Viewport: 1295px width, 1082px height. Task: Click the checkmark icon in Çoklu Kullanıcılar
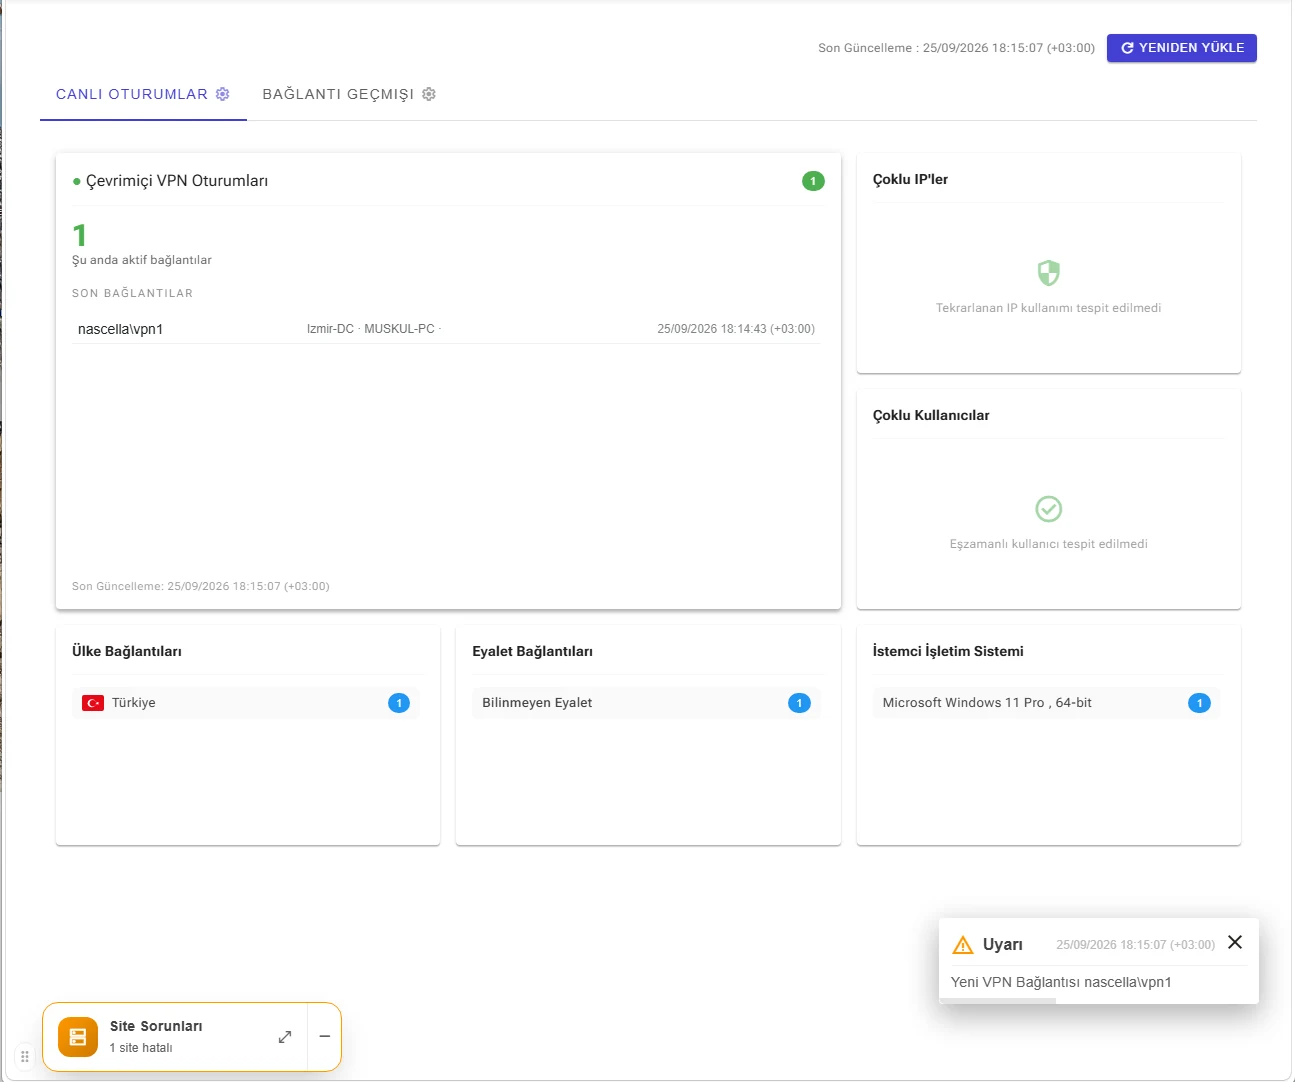tap(1048, 509)
